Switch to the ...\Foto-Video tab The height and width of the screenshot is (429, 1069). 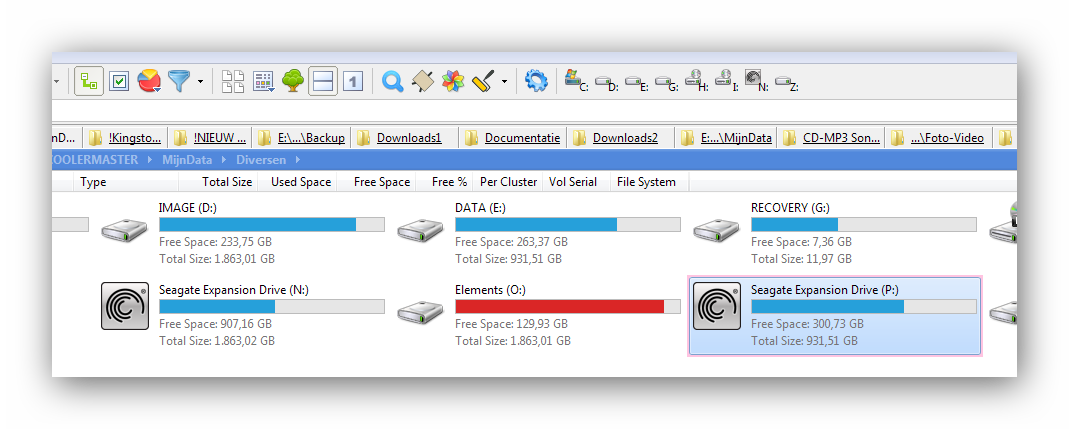[939, 138]
